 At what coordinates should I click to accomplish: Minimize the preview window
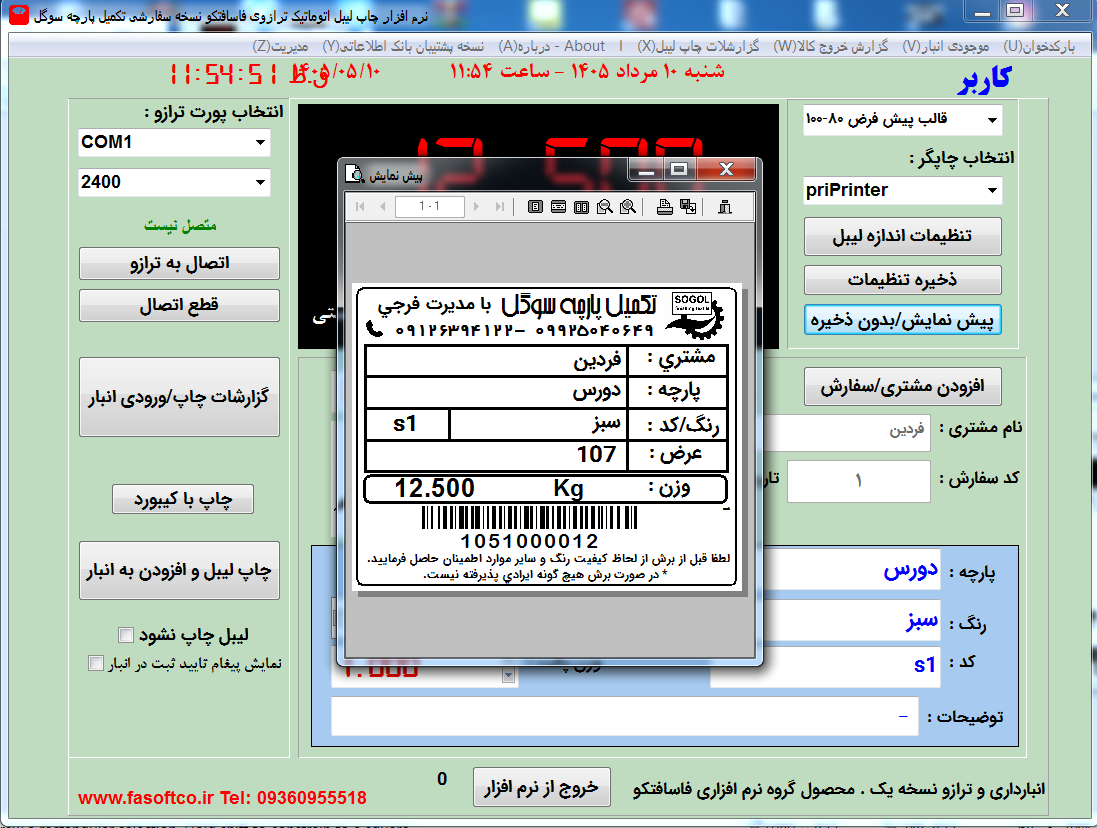[x=646, y=170]
